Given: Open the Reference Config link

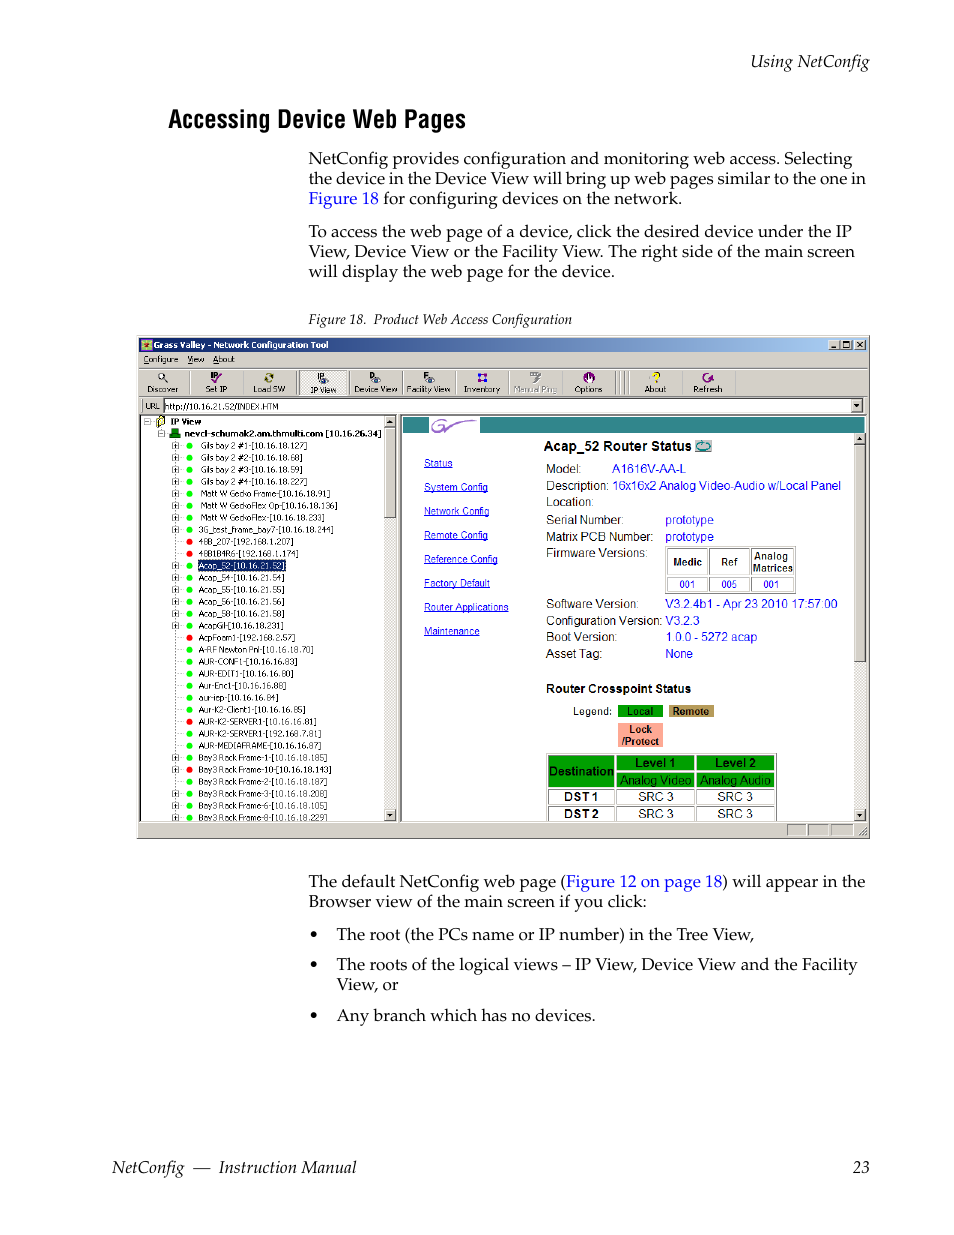Looking at the screenshot, I should click(x=461, y=559).
